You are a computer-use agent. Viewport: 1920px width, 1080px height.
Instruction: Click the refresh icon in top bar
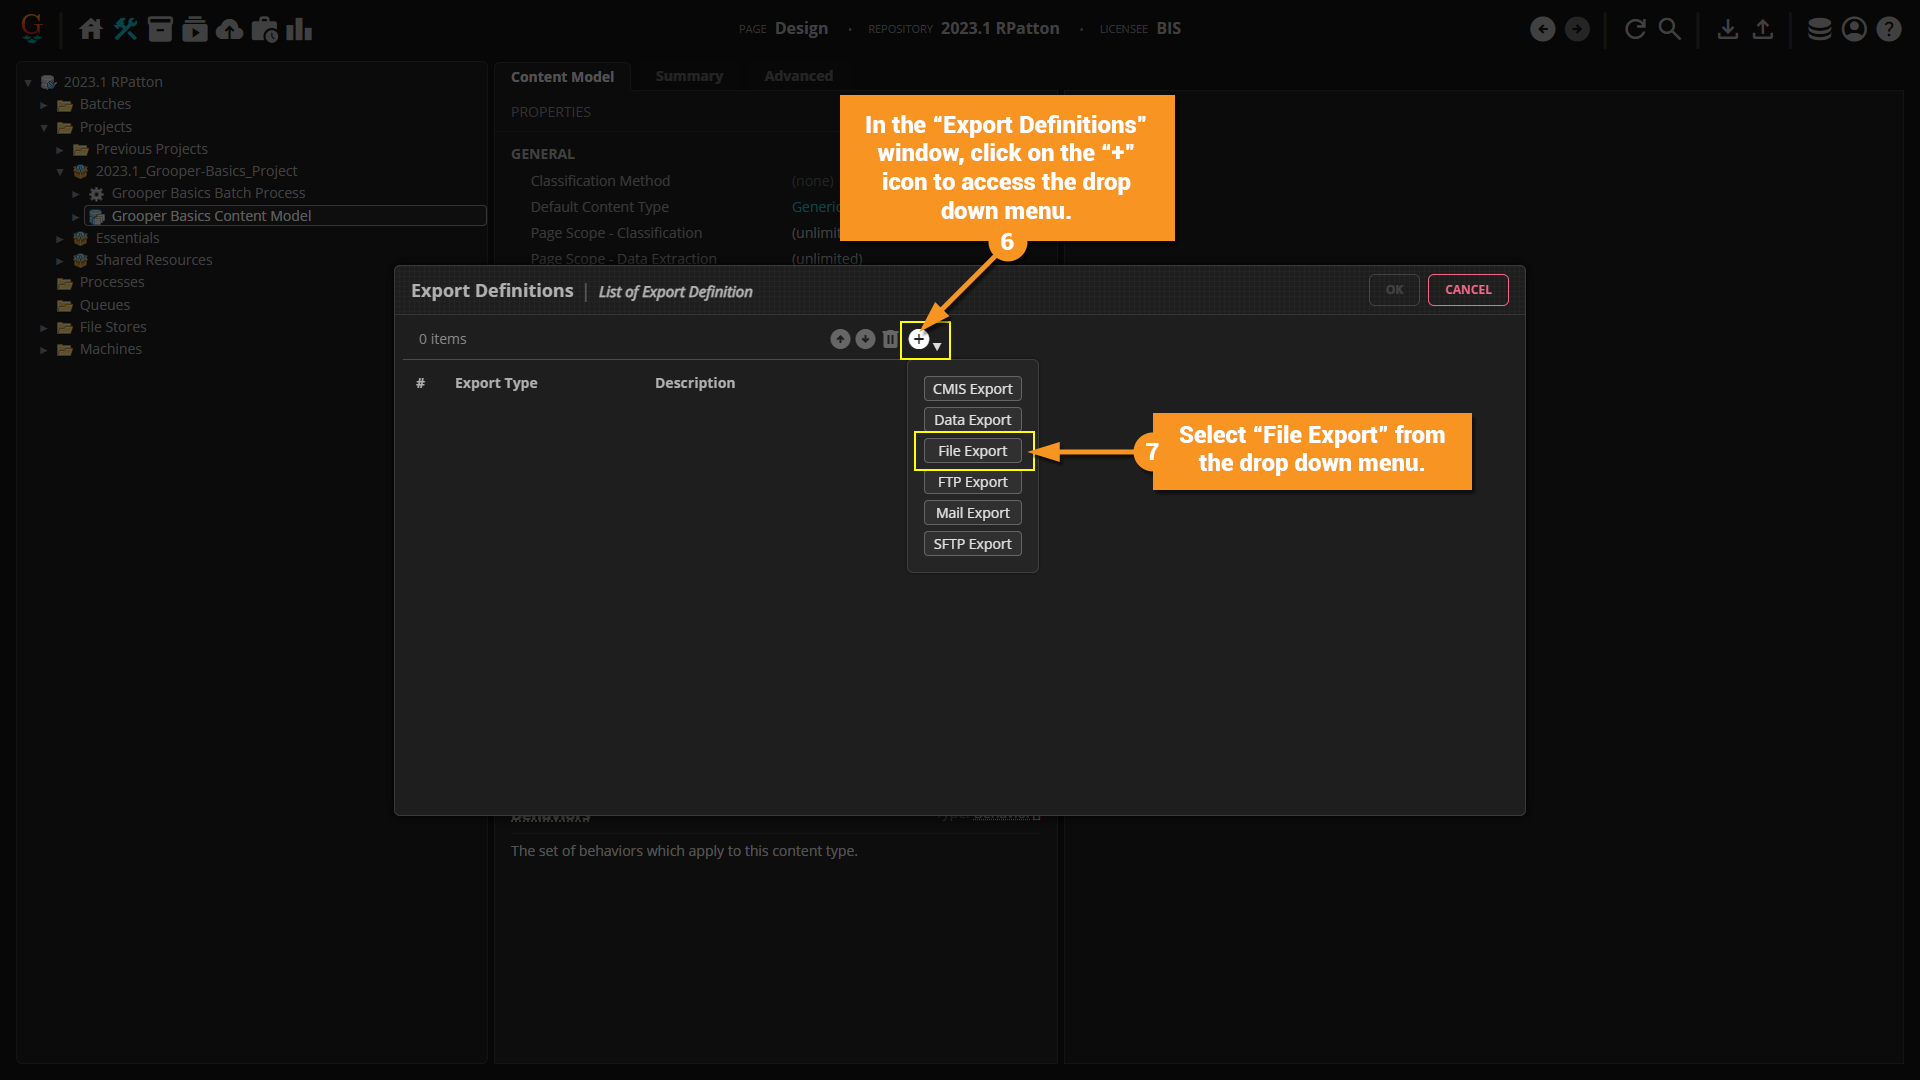1635,29
